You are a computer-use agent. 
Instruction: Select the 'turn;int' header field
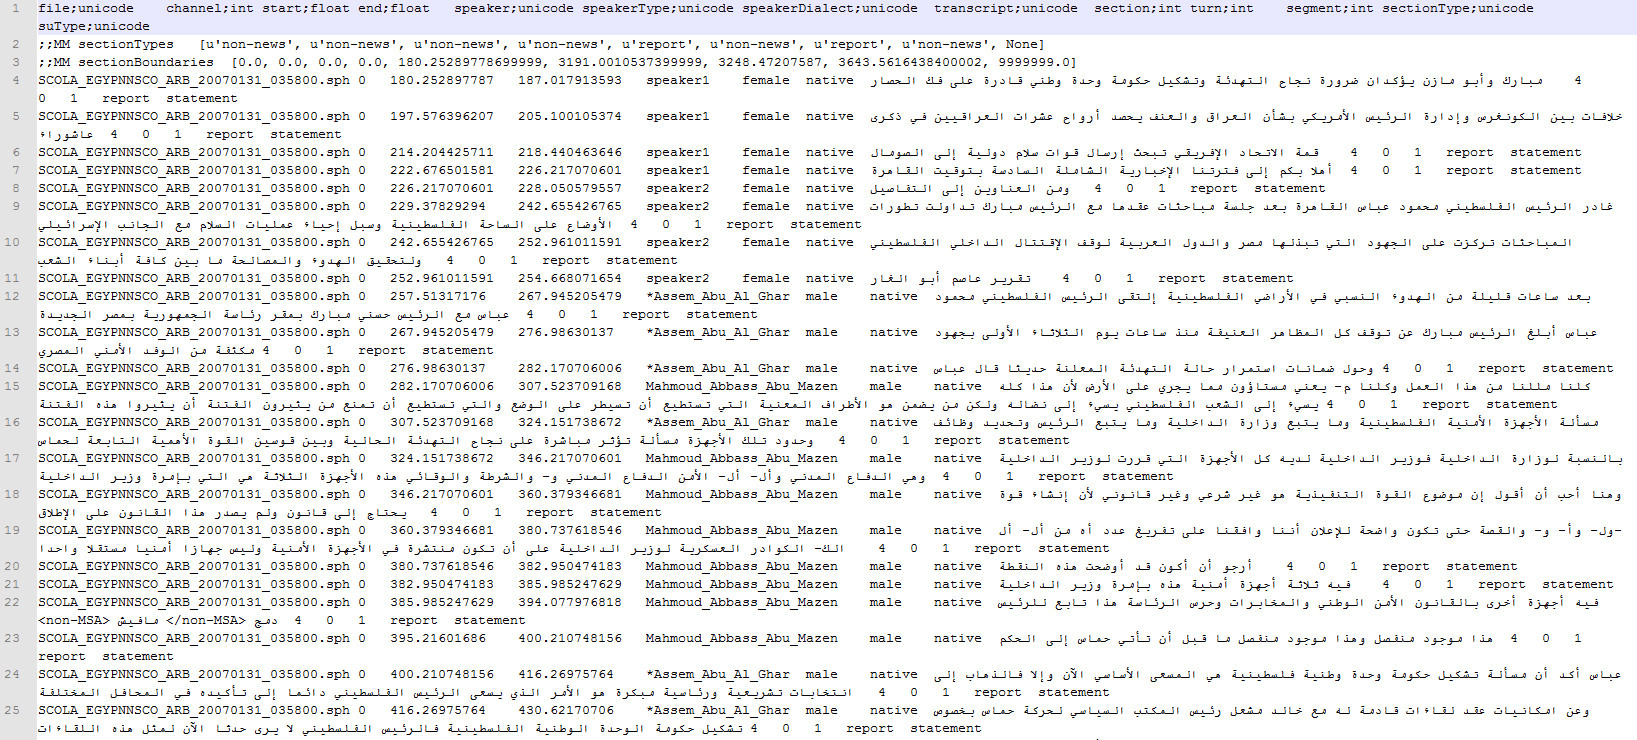(1222, 8)
